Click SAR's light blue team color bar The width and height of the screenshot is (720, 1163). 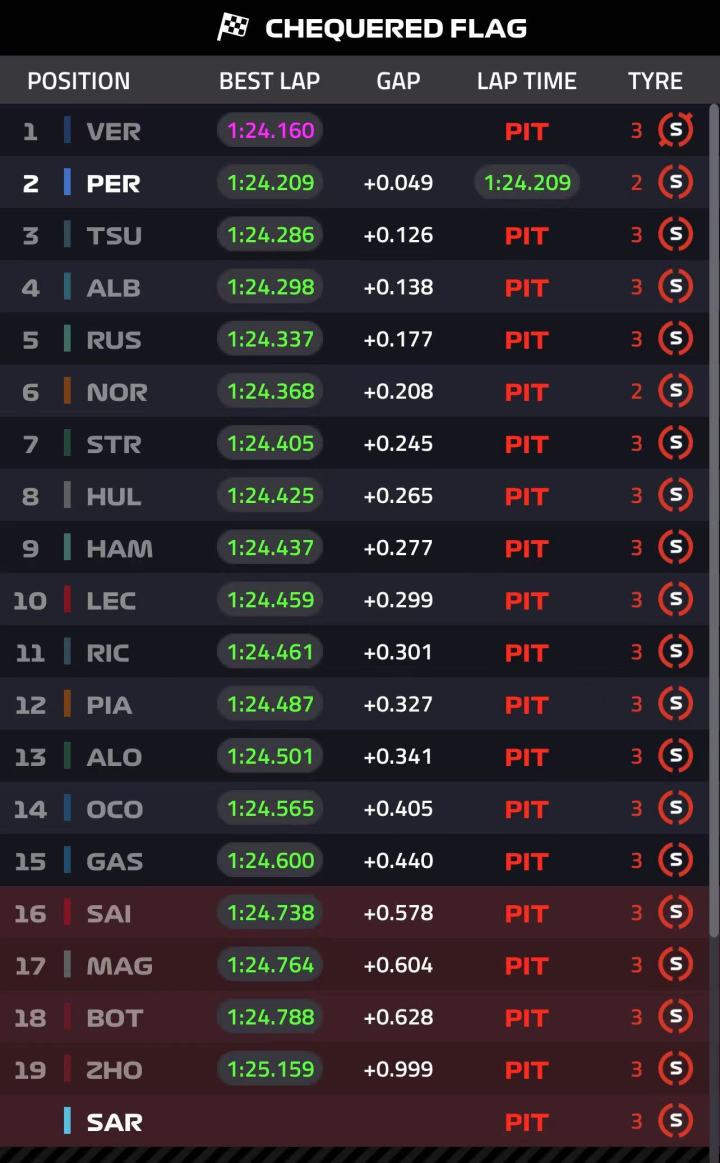(67, 1121)
